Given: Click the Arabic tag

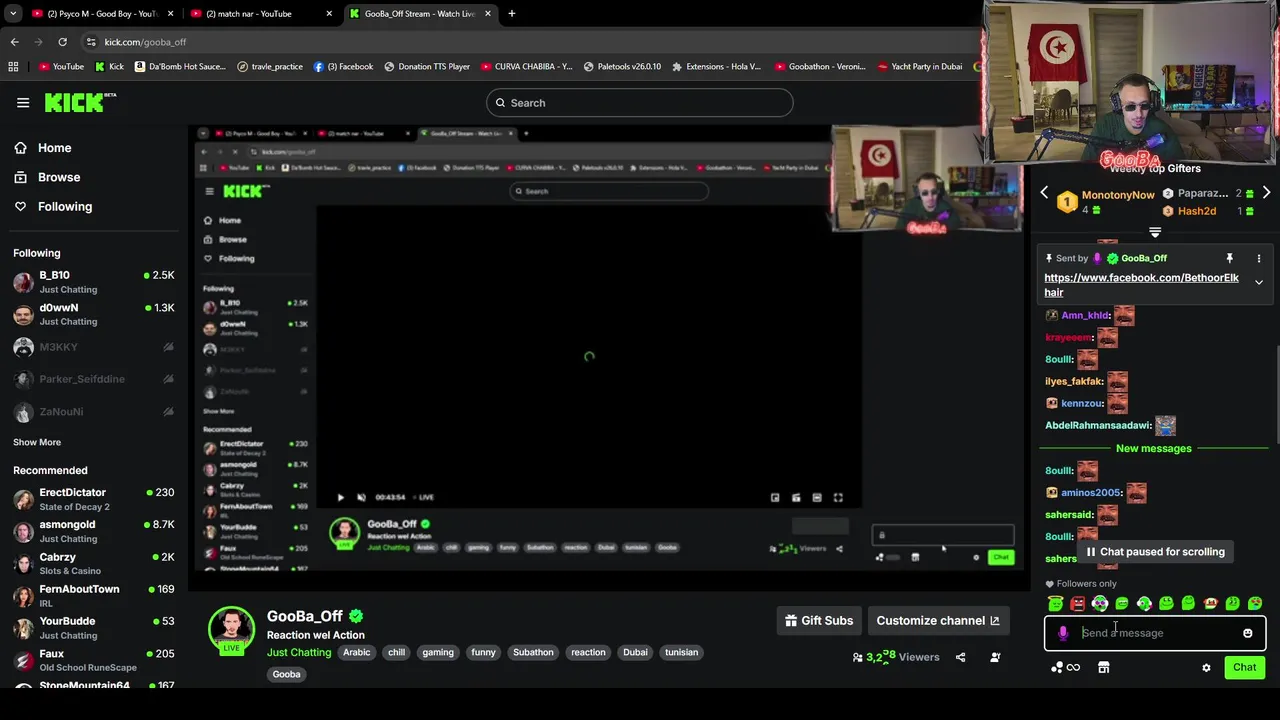Looking at the screenshot, I should 357,652.
